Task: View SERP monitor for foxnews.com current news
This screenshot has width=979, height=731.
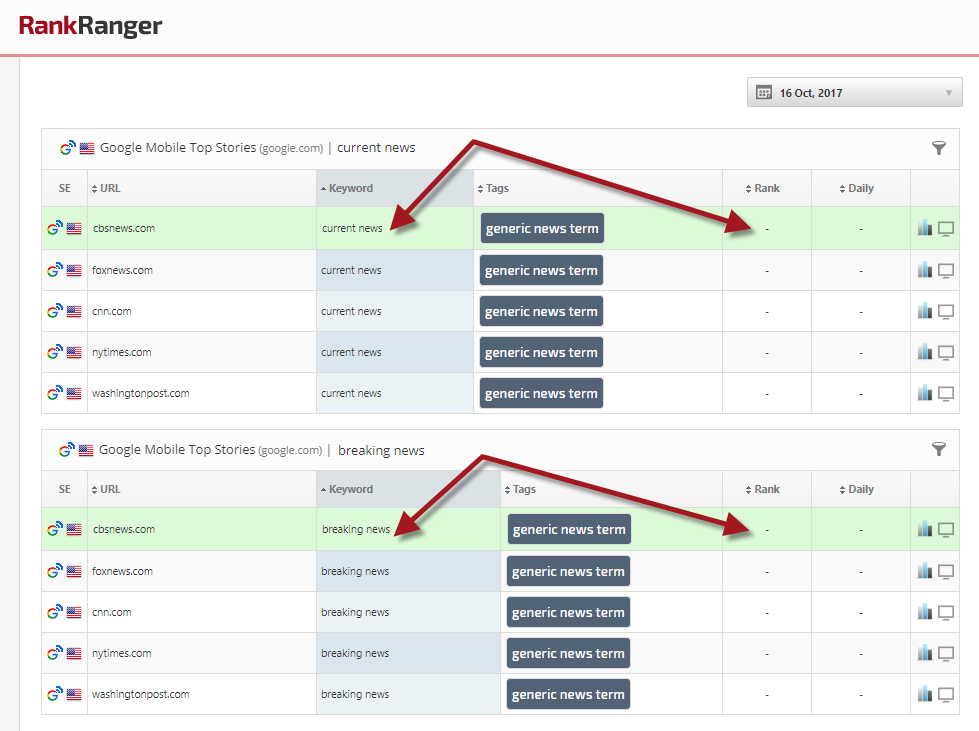Action: (946, 271)
